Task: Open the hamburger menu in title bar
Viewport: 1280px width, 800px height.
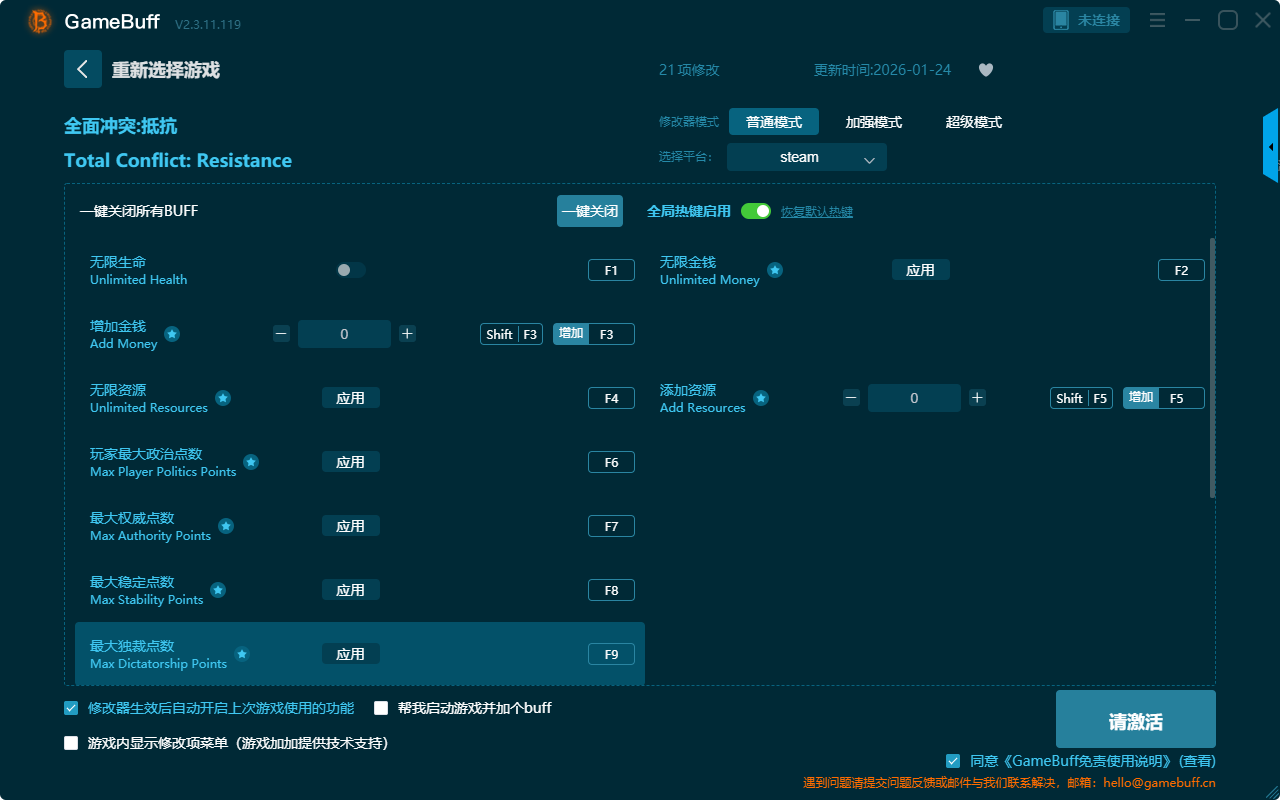Action: pos(1157,21)
